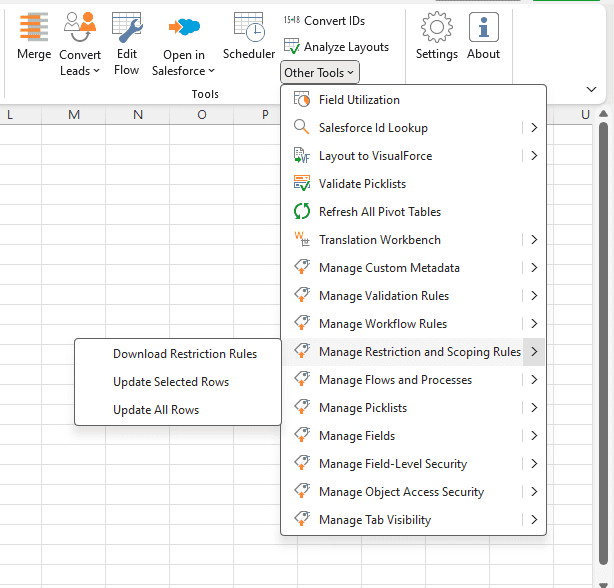Open the Scheduler tool
The height and width of the screenshot is (588, 614).
[x=249, y=38]
